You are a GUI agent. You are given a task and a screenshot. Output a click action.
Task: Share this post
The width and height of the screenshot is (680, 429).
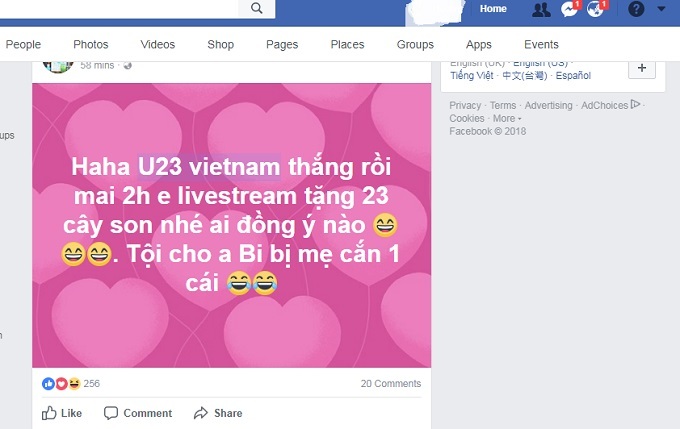point(218,413)
